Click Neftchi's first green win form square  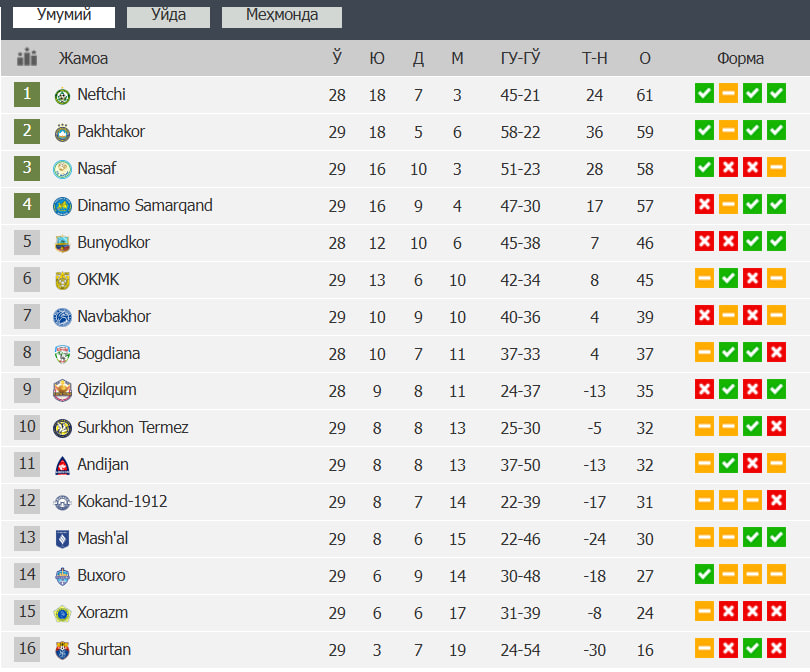pos(704,94)
